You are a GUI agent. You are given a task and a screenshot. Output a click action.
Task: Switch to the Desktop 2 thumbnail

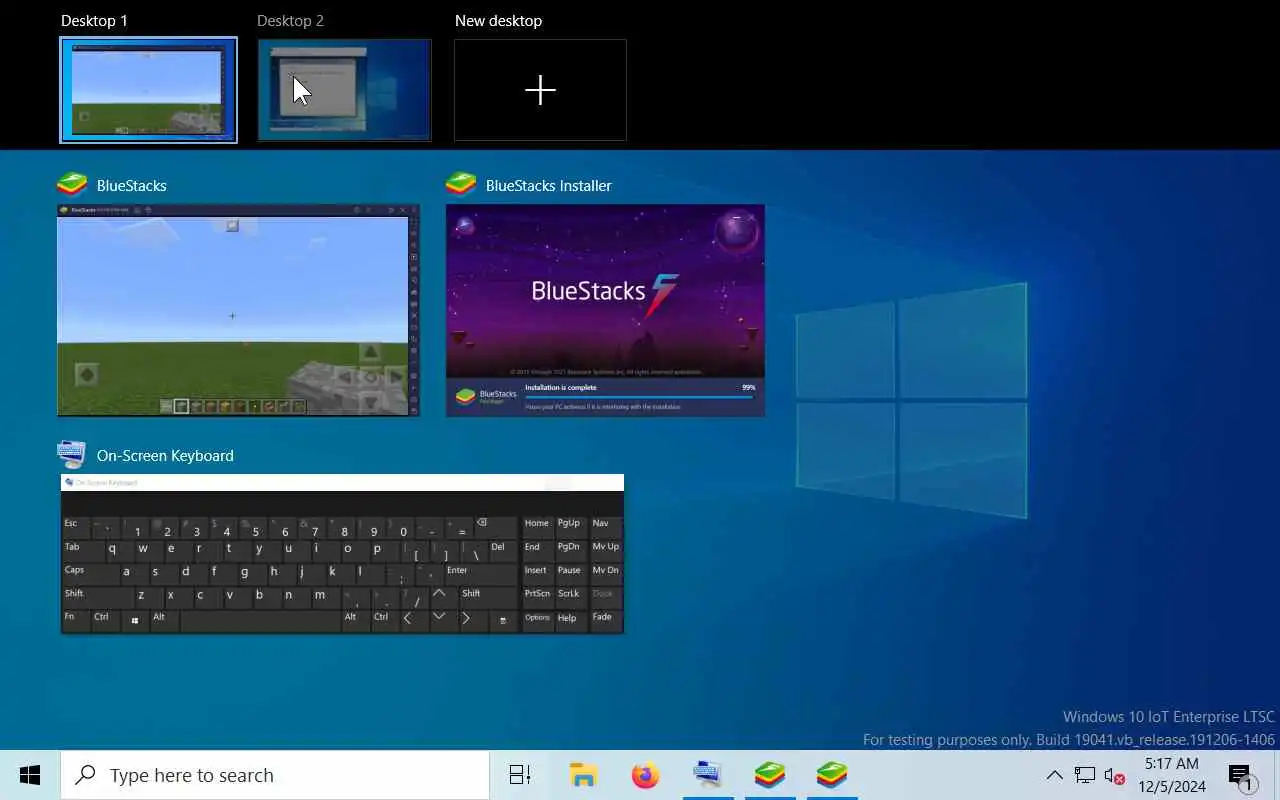click(344, 90)
